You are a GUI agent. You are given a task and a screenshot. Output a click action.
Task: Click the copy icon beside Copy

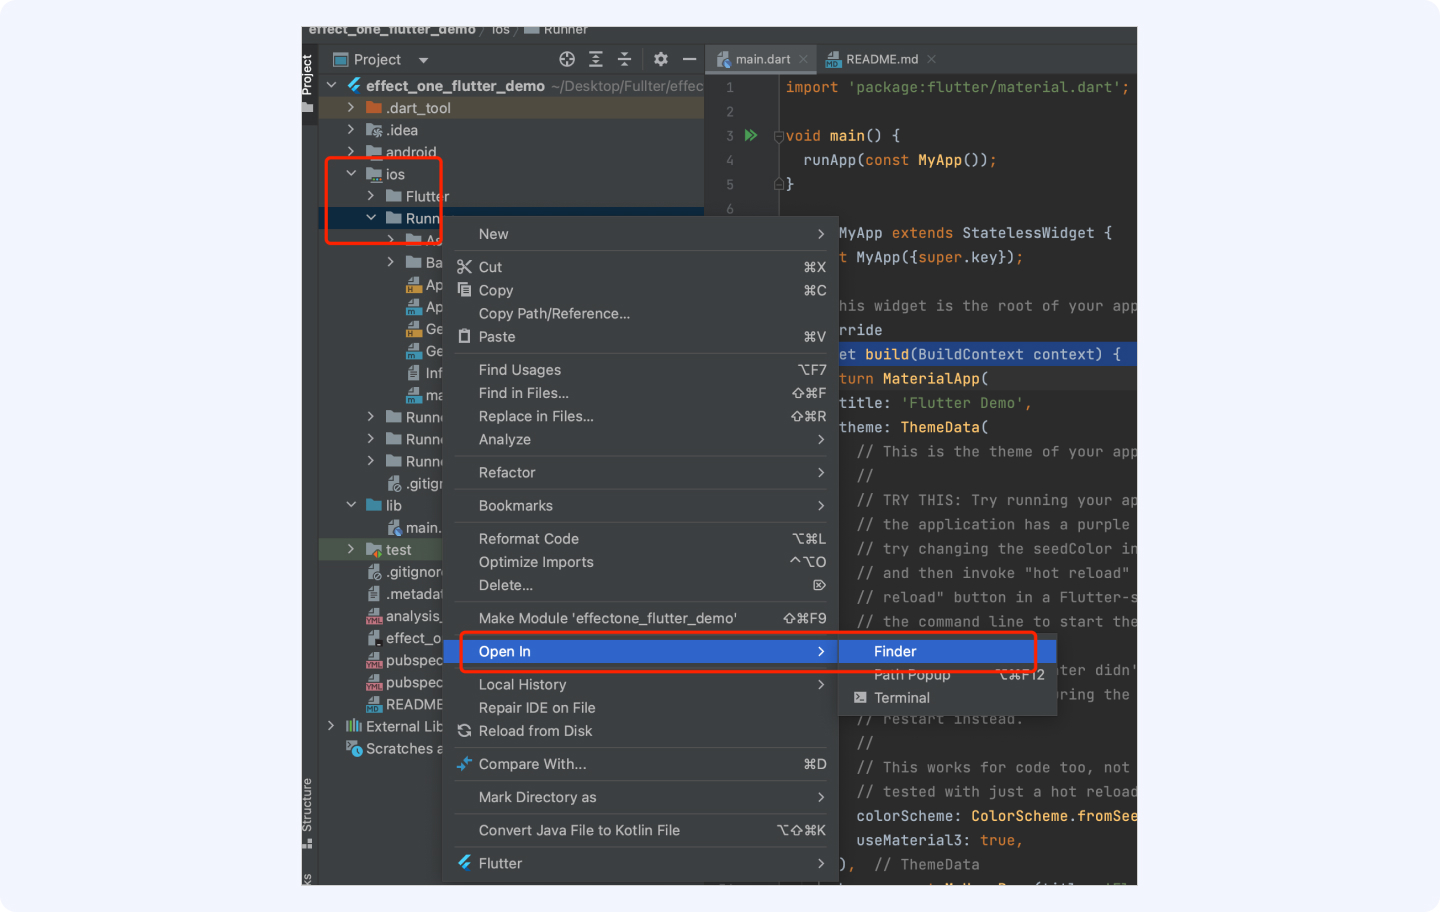tap(464, 290)
